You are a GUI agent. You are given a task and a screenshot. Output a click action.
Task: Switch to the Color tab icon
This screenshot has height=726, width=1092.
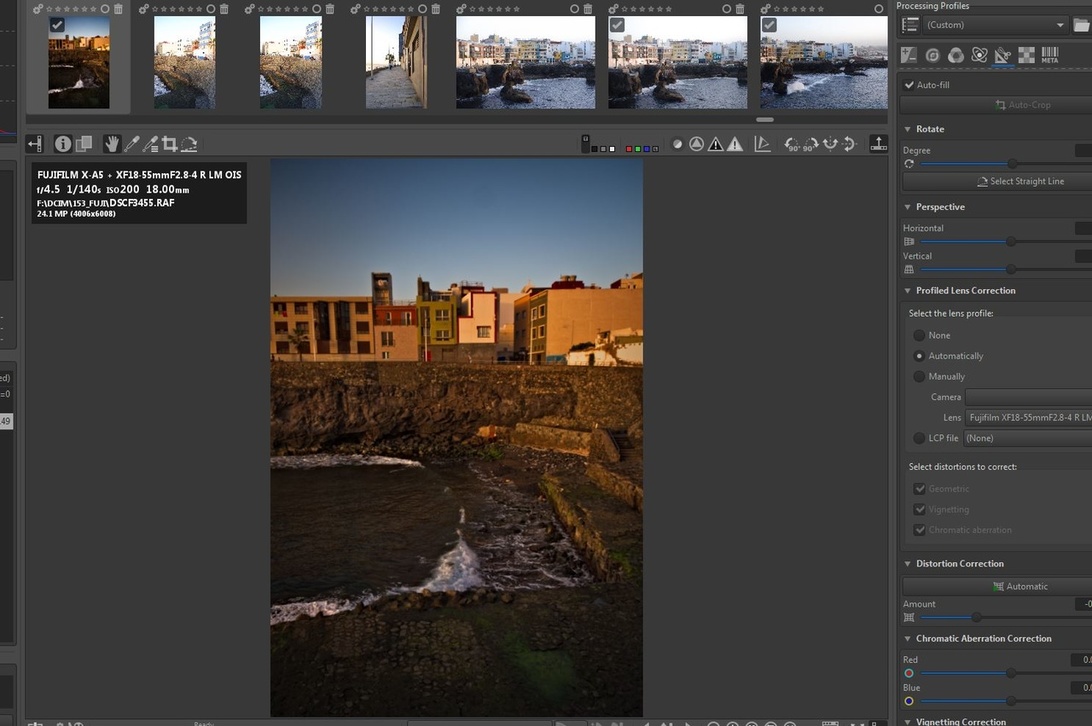(956, 55)
